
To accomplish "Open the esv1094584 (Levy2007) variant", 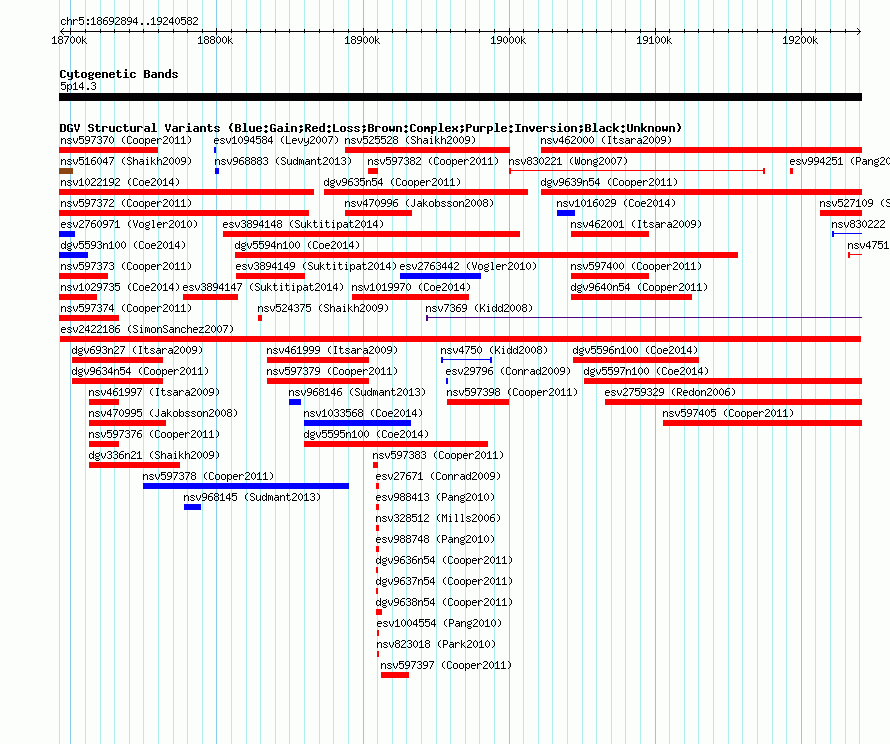I will 276,140.
